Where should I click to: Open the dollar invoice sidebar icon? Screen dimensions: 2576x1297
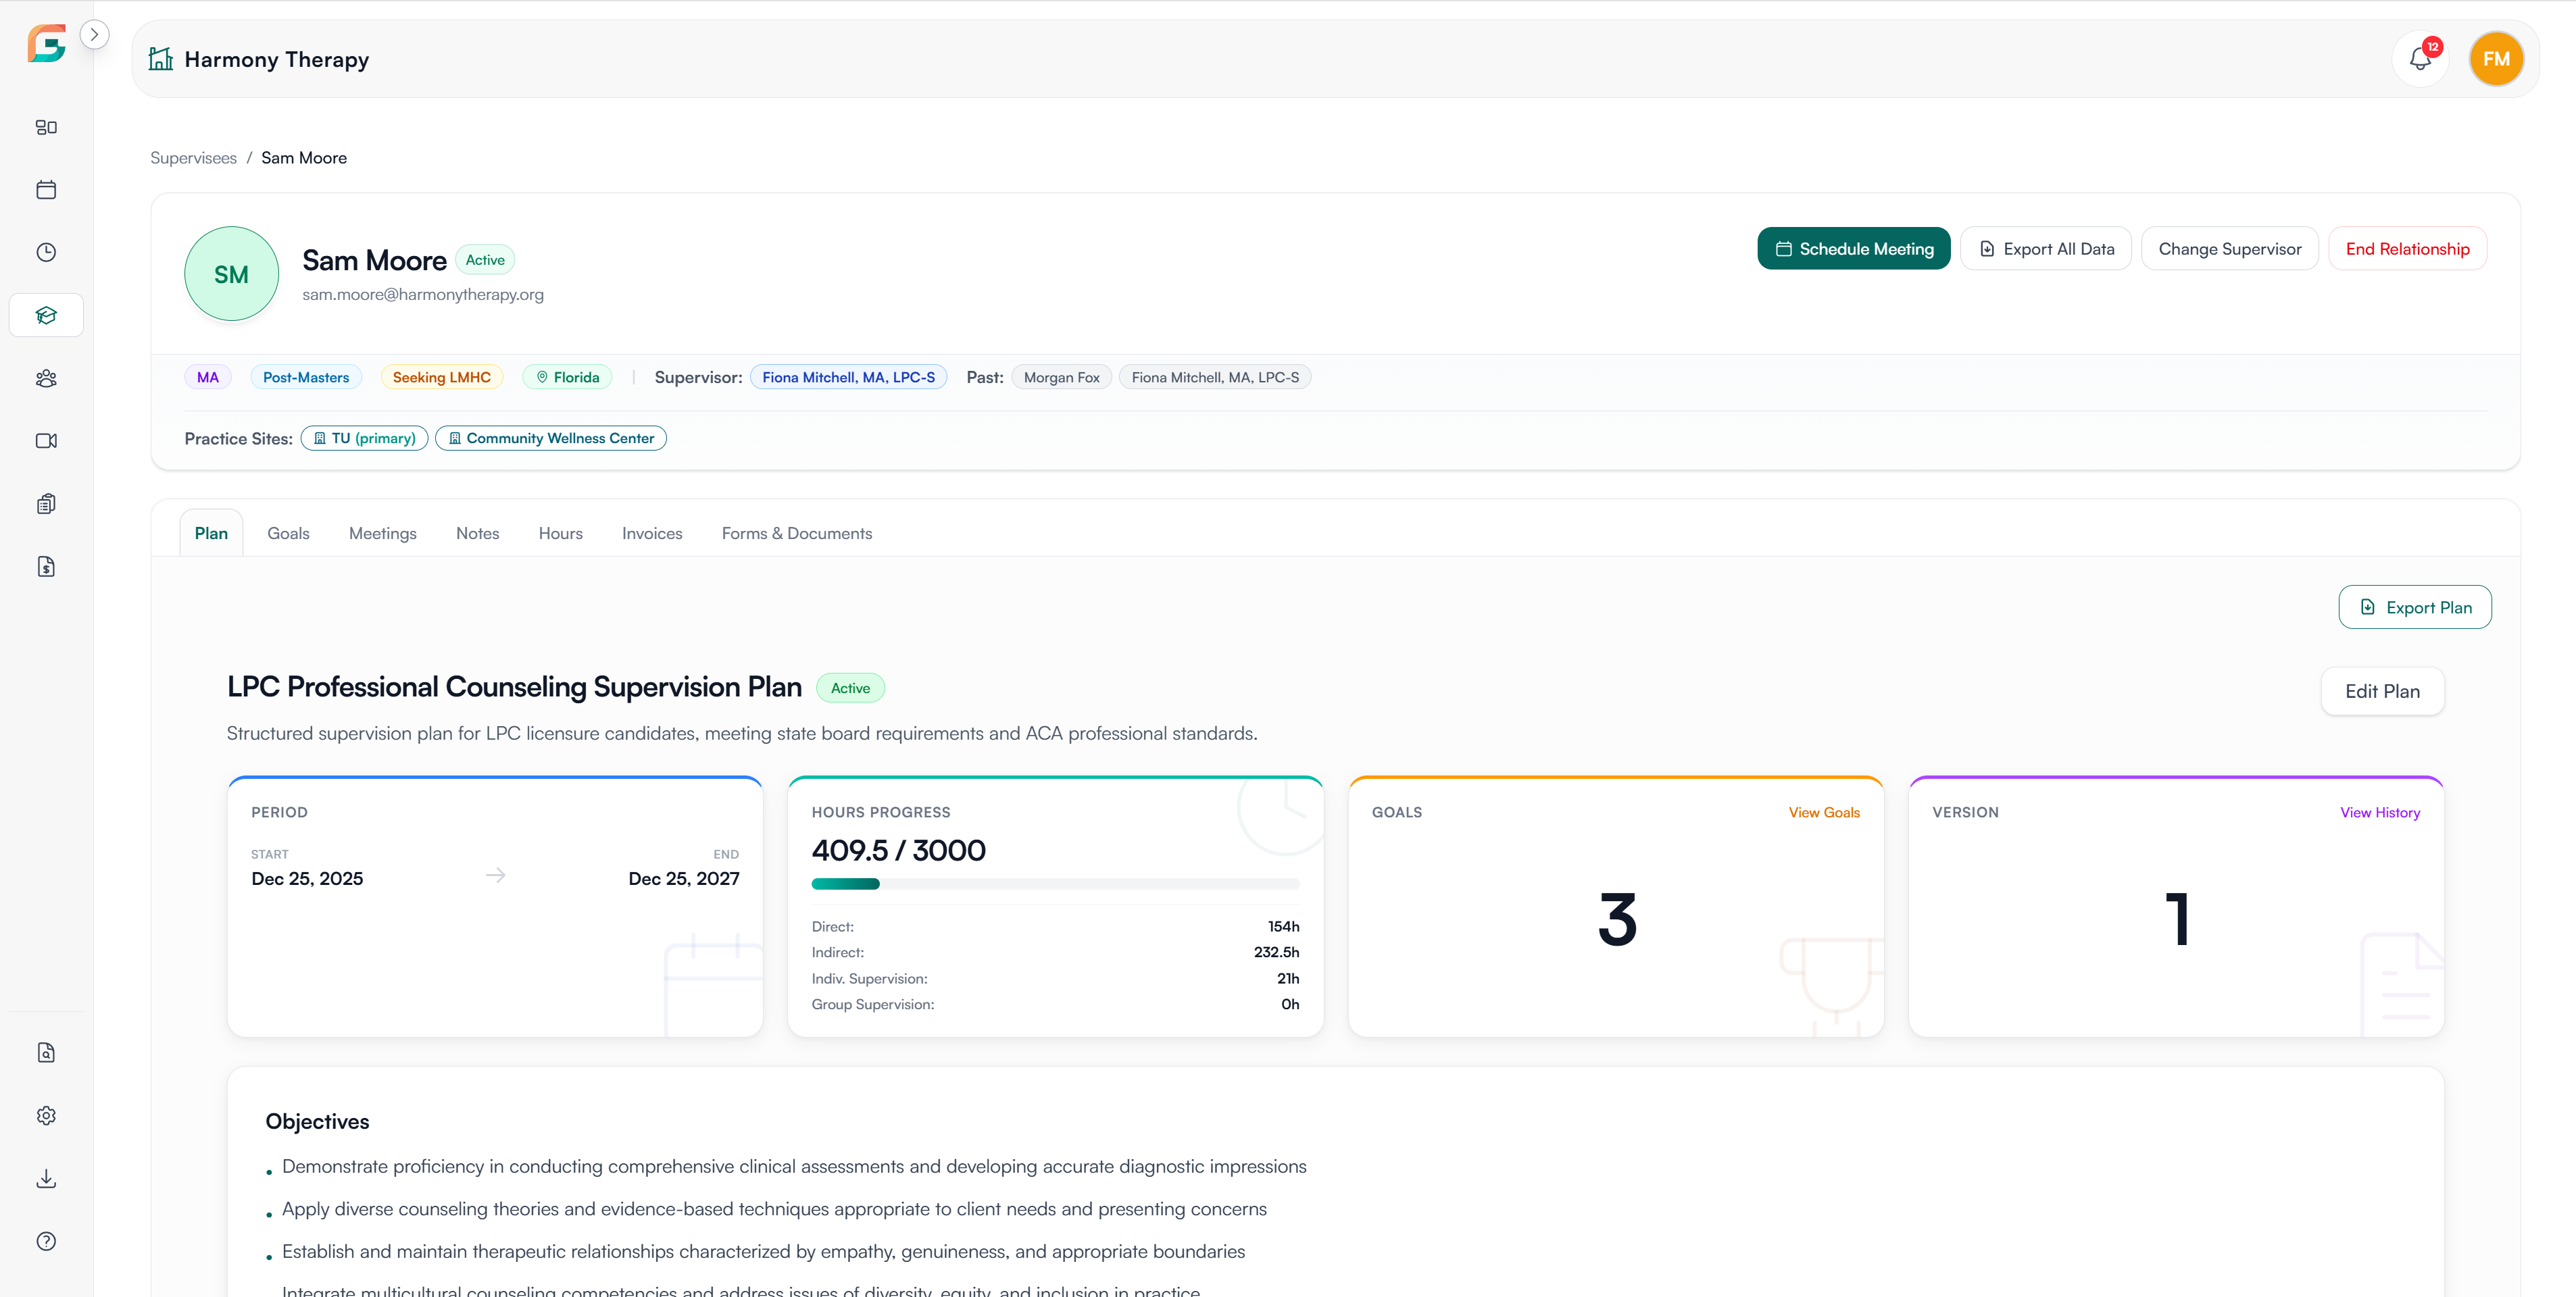click(46, 567)
